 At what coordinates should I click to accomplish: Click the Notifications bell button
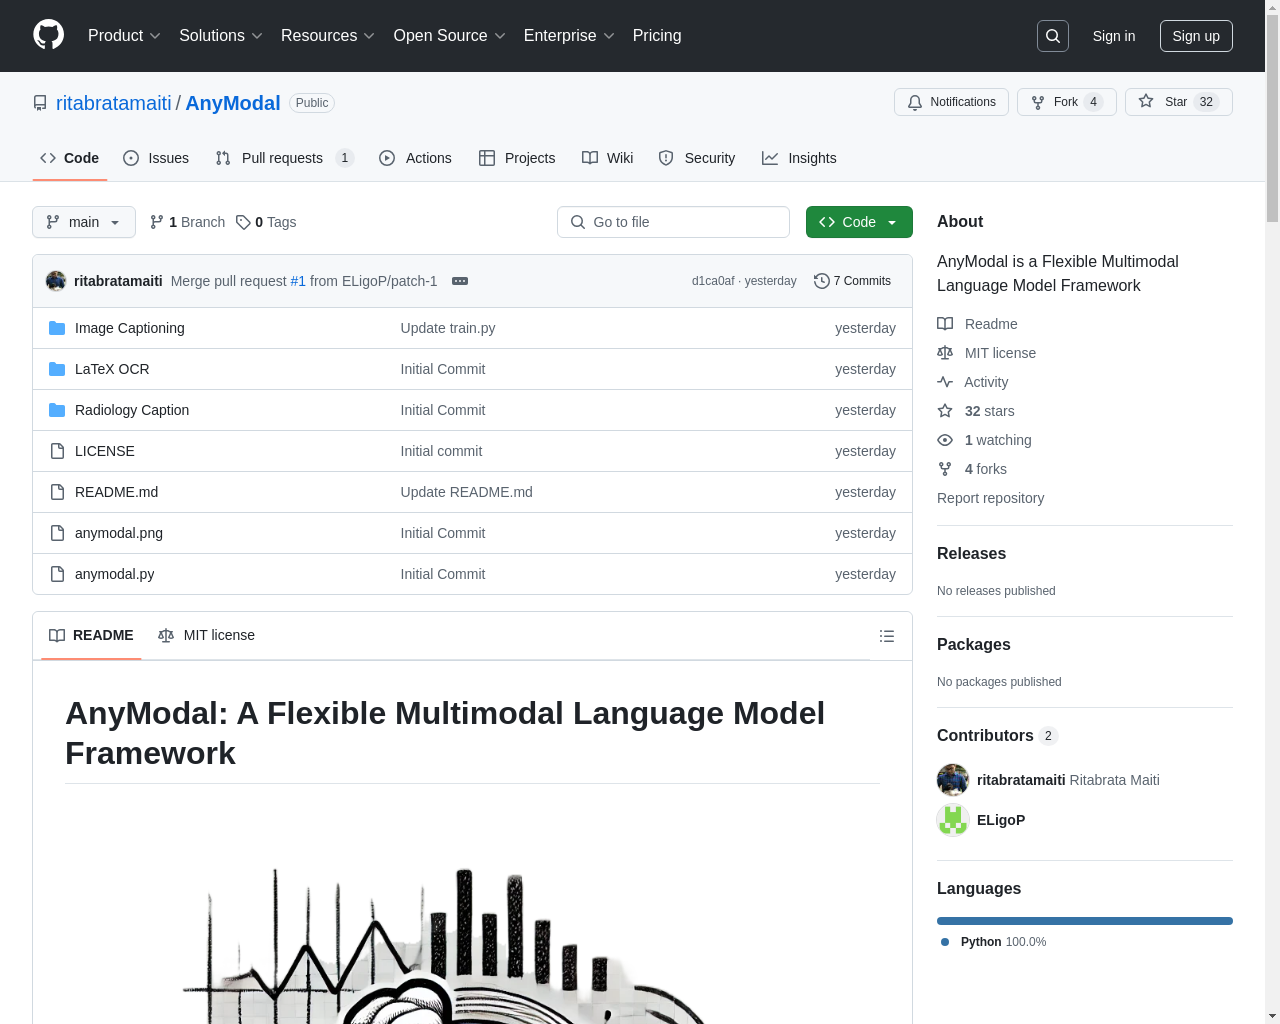pyautogui.click(x=951, y=102)
